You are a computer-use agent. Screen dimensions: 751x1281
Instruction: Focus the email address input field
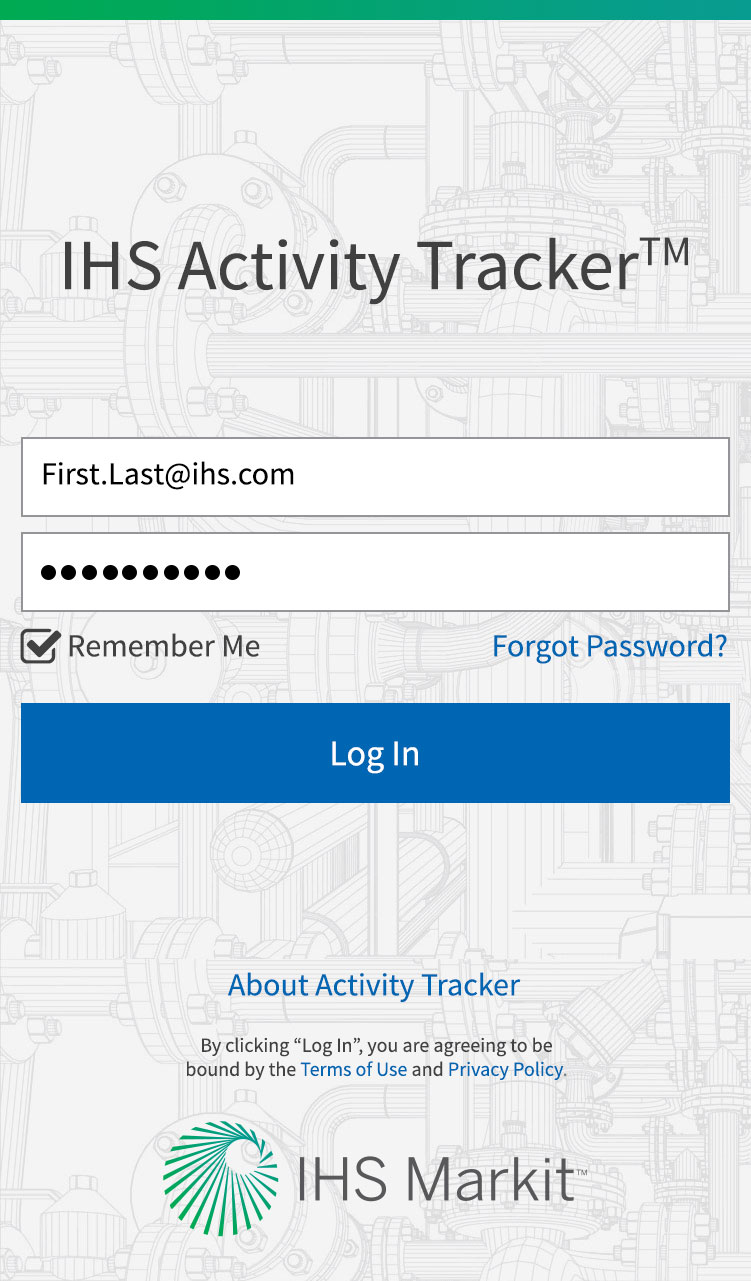click(x=375, y=477)
